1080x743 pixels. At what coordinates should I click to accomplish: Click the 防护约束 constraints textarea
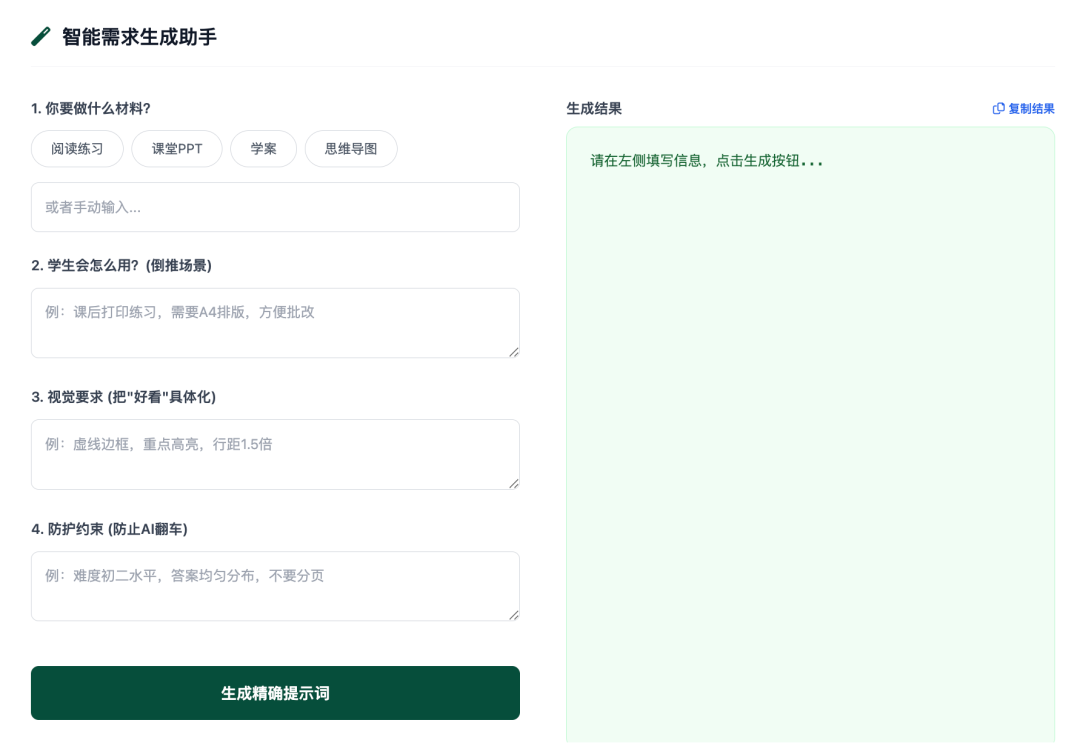click(275, 586)
